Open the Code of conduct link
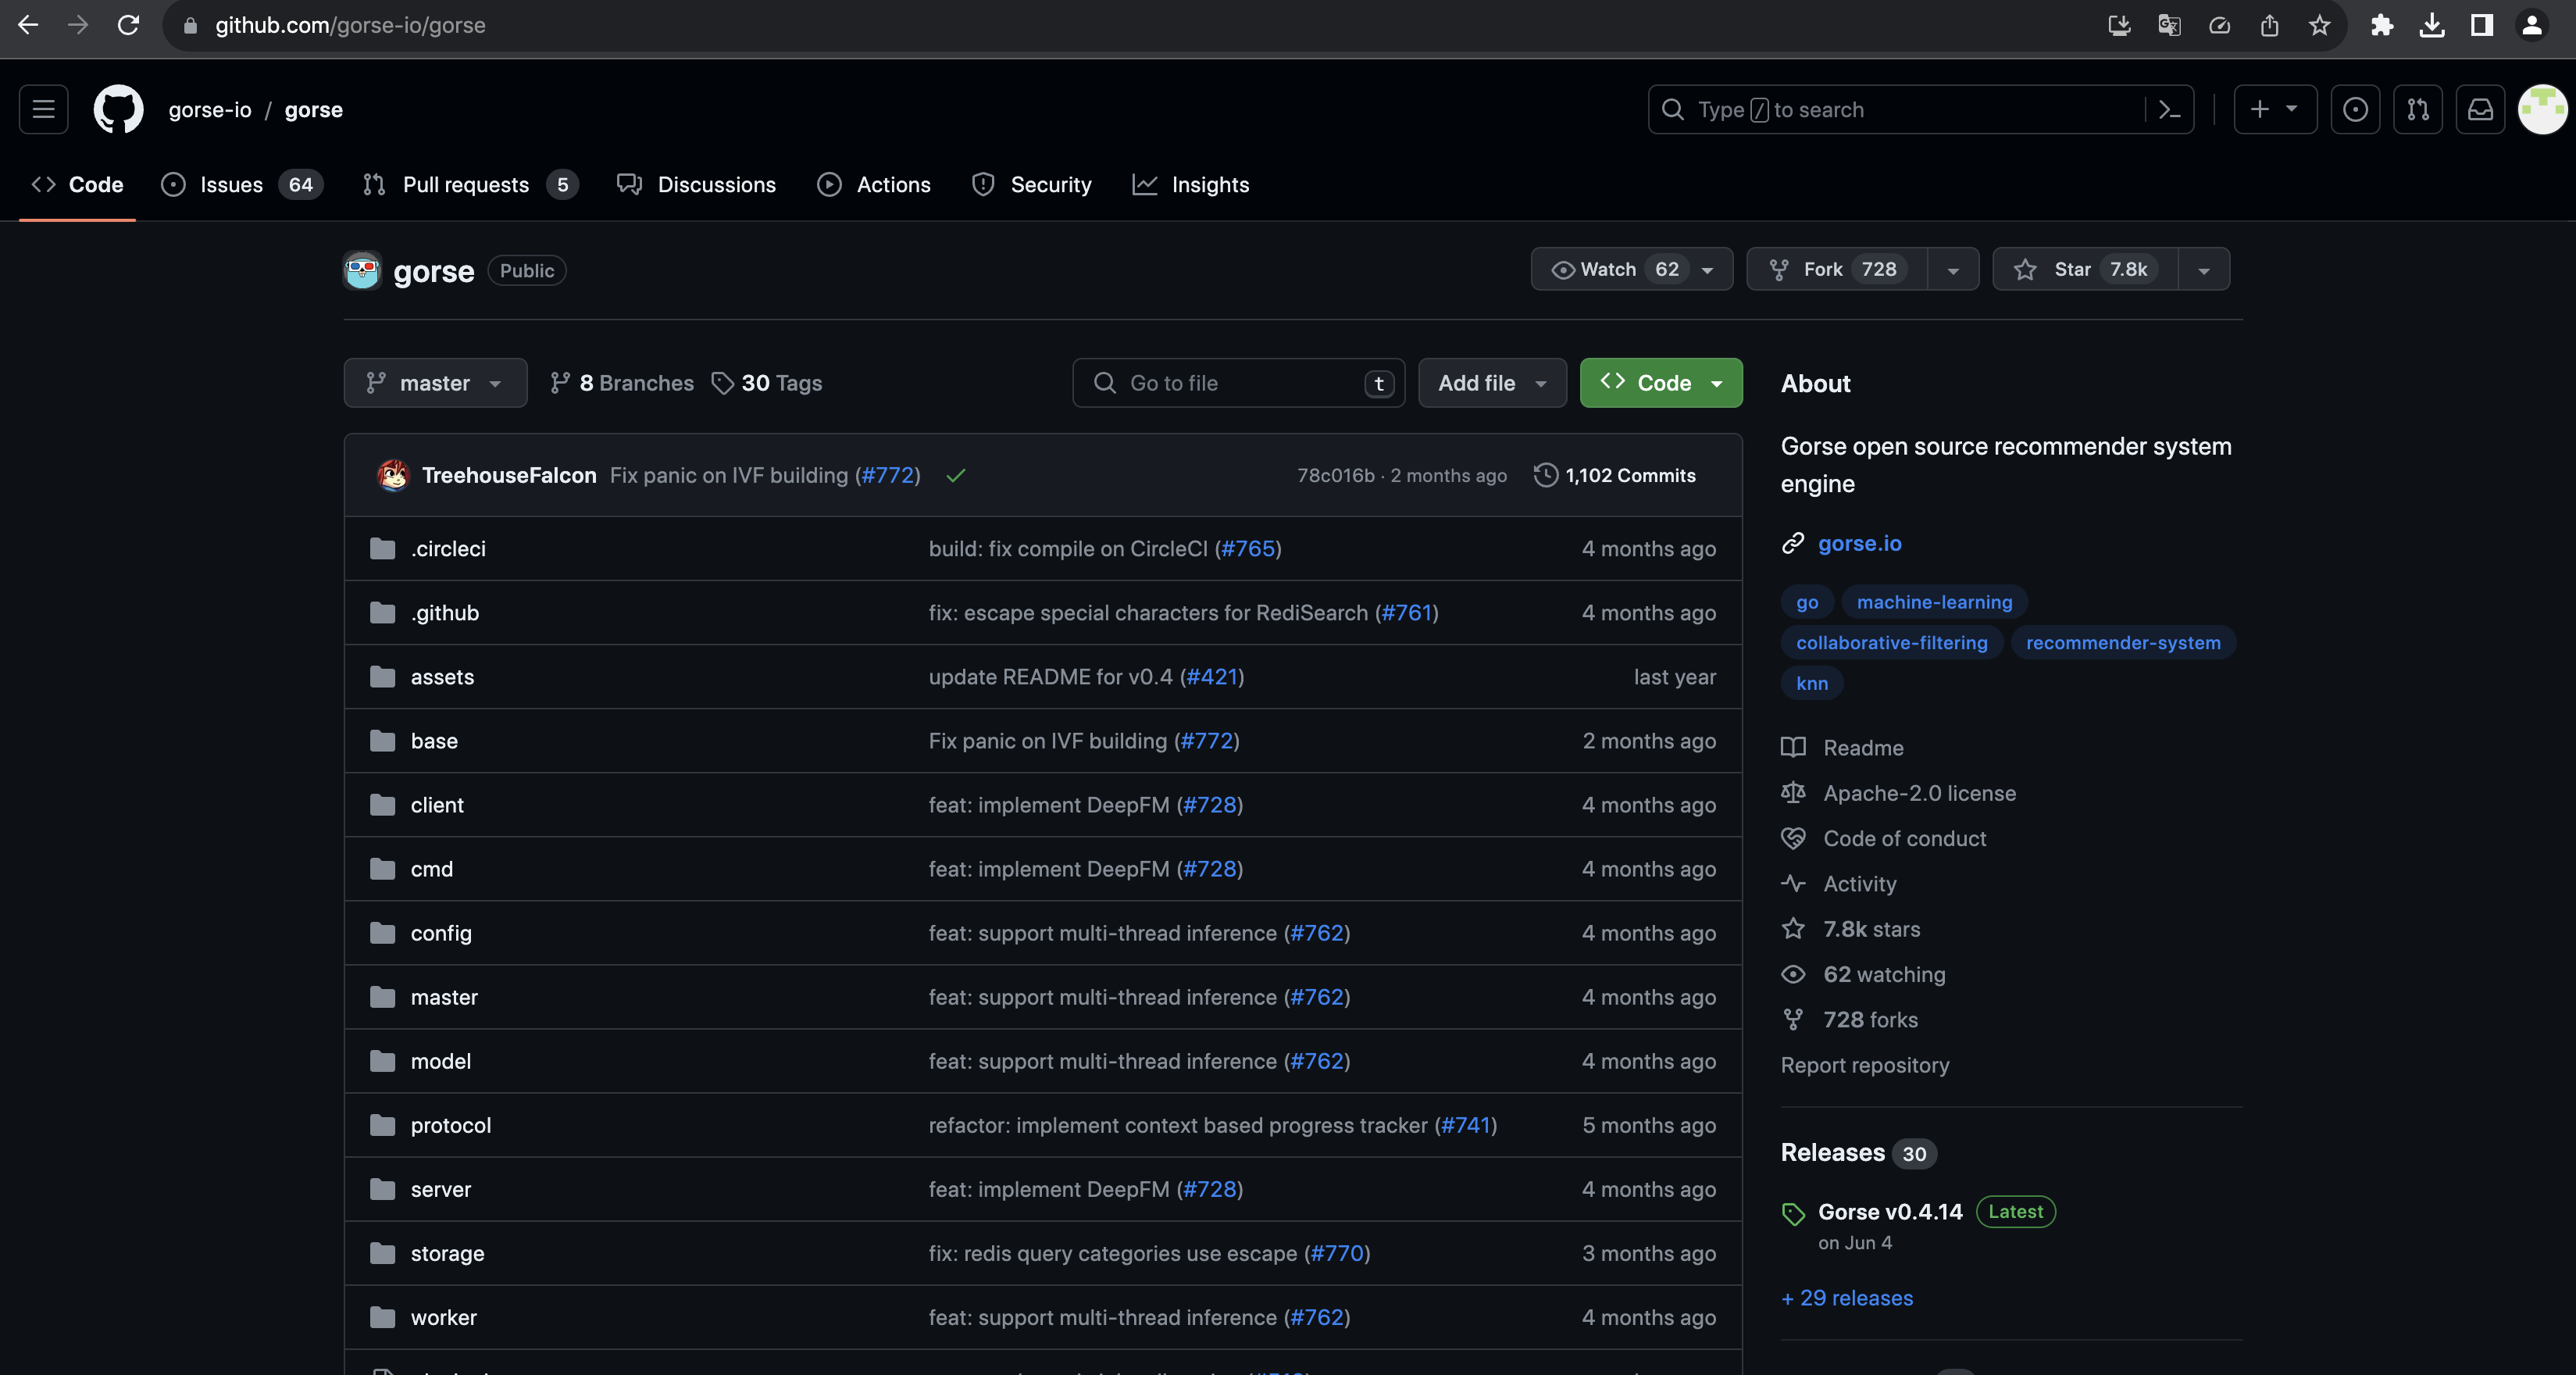2576x1375 pixels. [1904, 838]
